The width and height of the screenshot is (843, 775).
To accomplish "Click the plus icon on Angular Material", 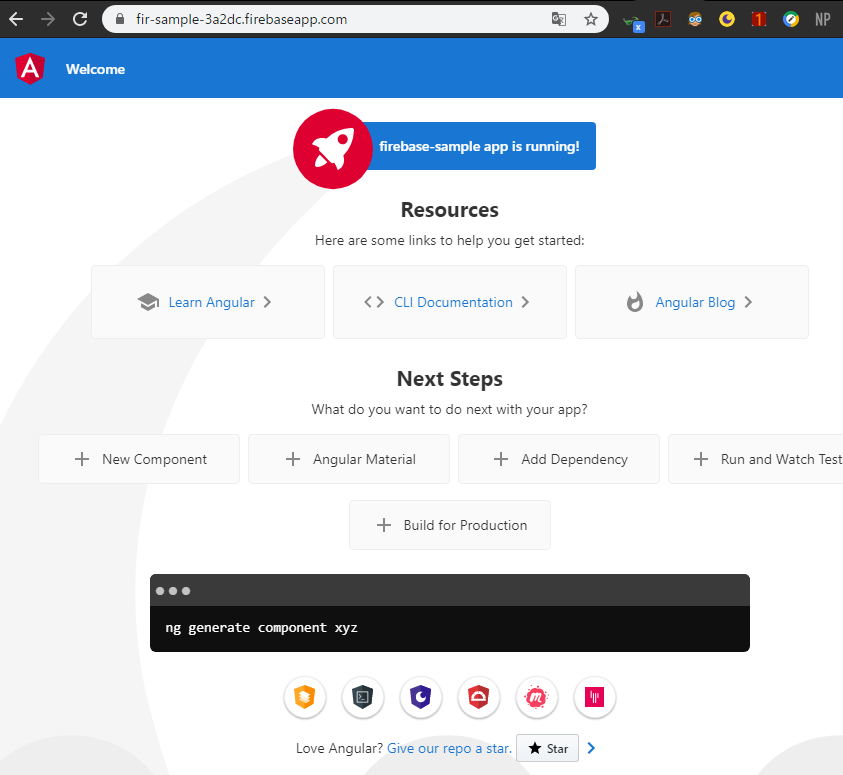I will click(293, 459).
